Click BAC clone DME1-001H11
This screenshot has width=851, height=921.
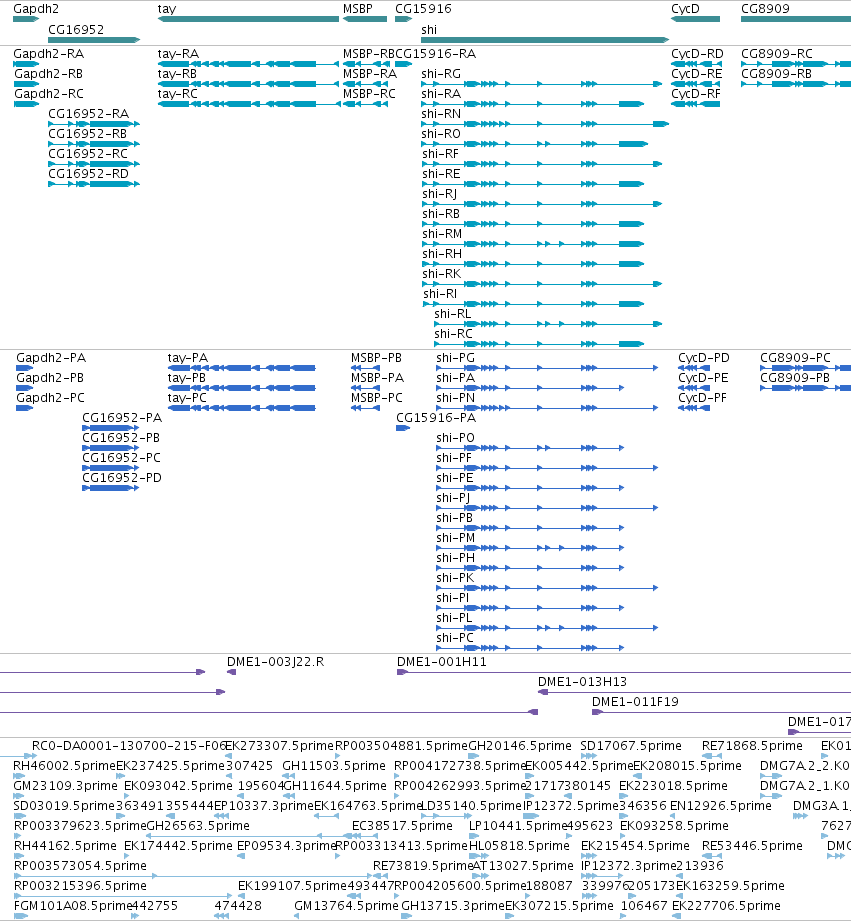tap(442, 661)
